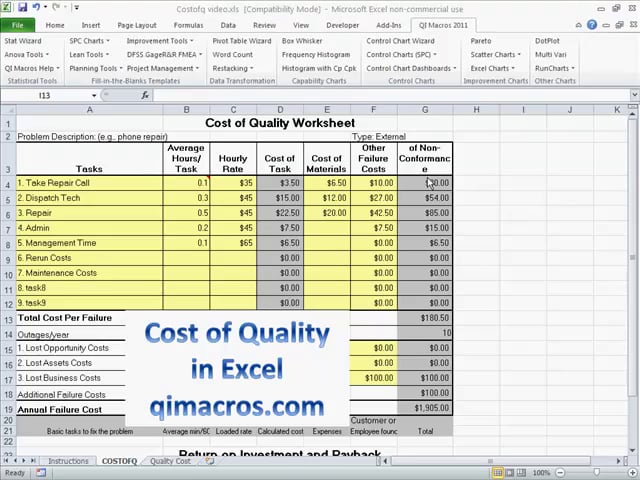Click the Frequency Histogram button
Viewport: 640px width, 480px height.
pyautogui.click(x=316, y=55)
